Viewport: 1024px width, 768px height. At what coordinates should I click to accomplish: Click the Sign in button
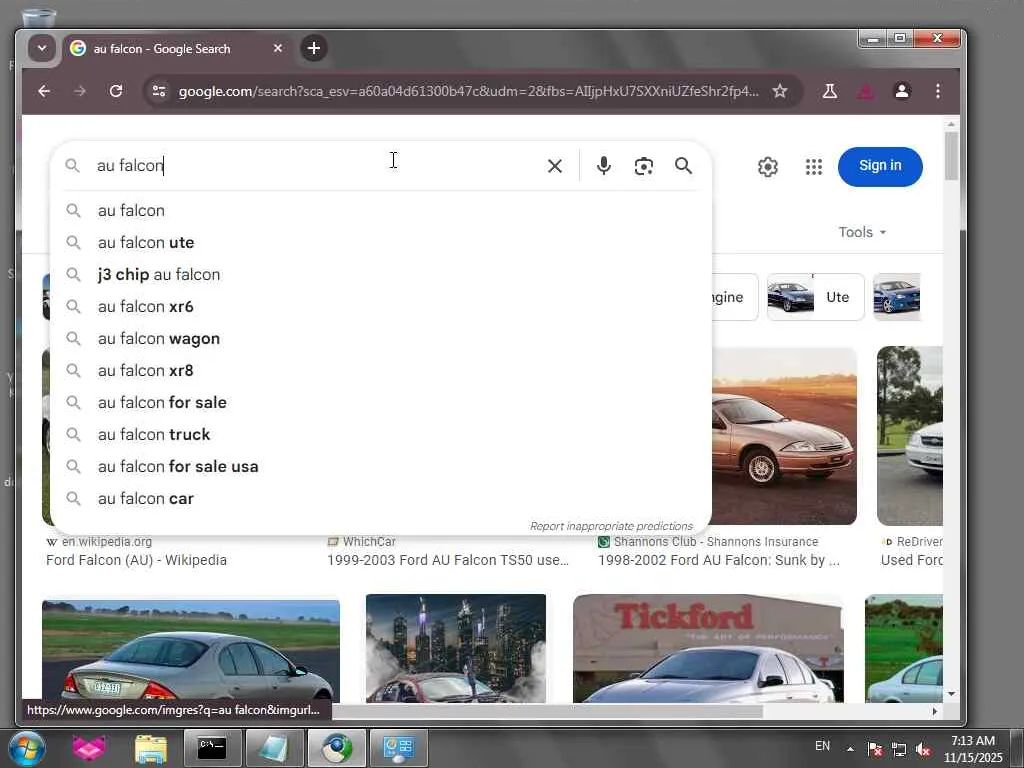tap(880, 167)
